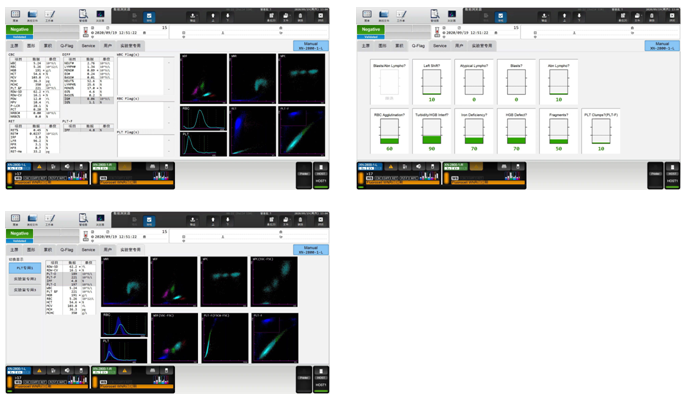This screenshot has width=685, height=399.
Task: Select the 实验室专用2 display option
Action: 25,279
